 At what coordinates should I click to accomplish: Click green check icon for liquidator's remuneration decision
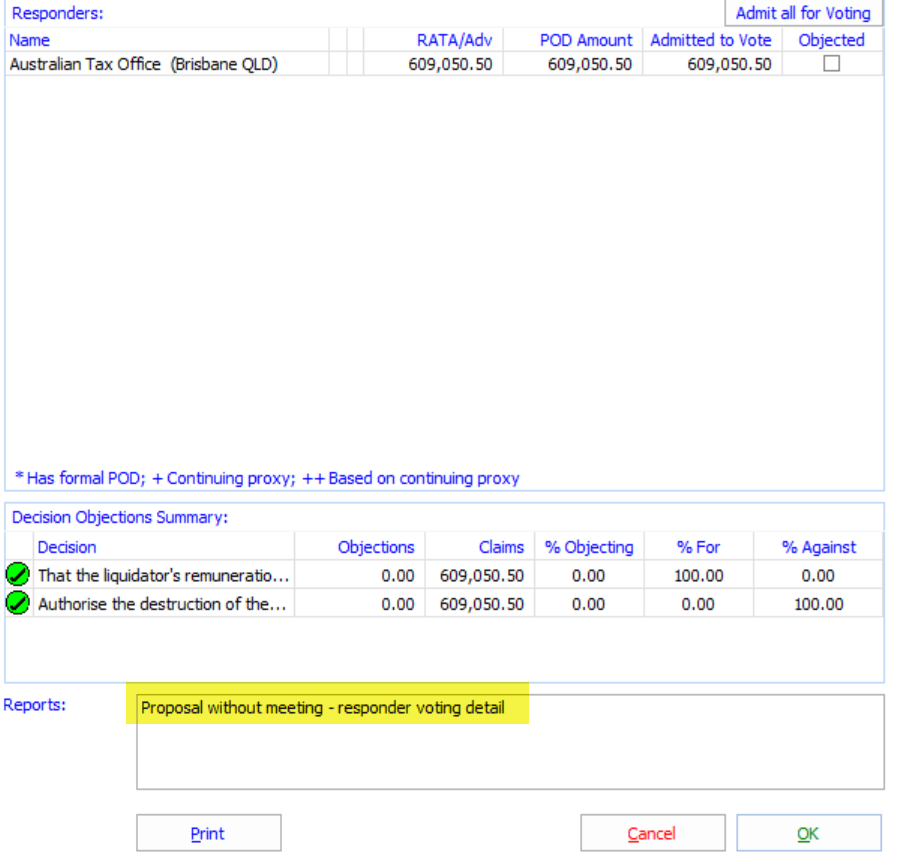tap(18, 575)
